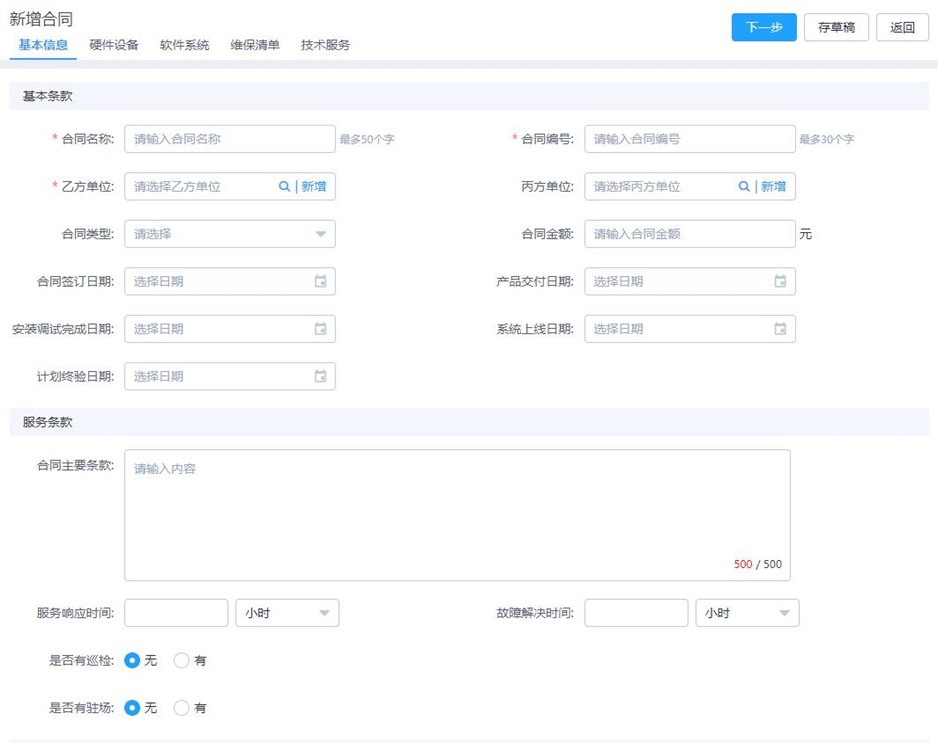The width and height of the screenshot is (938, 743).
Task: Open calendar icon for 合同签订日期
Action: pos(321,281)
